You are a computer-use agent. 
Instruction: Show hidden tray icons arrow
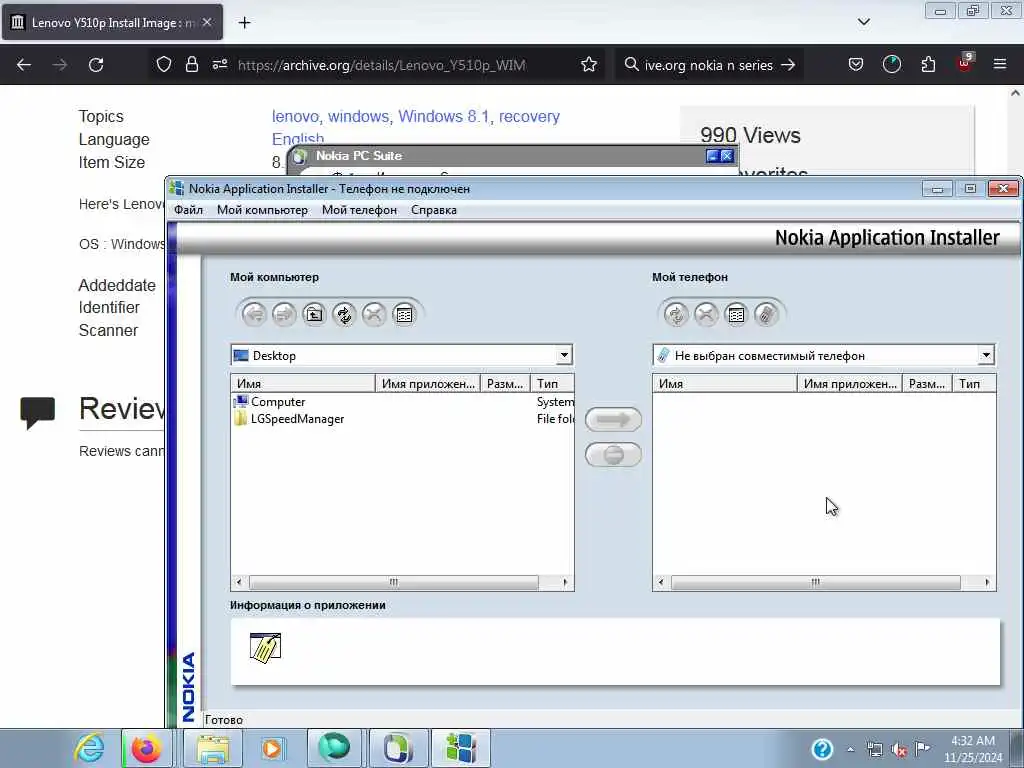[850, 750]
